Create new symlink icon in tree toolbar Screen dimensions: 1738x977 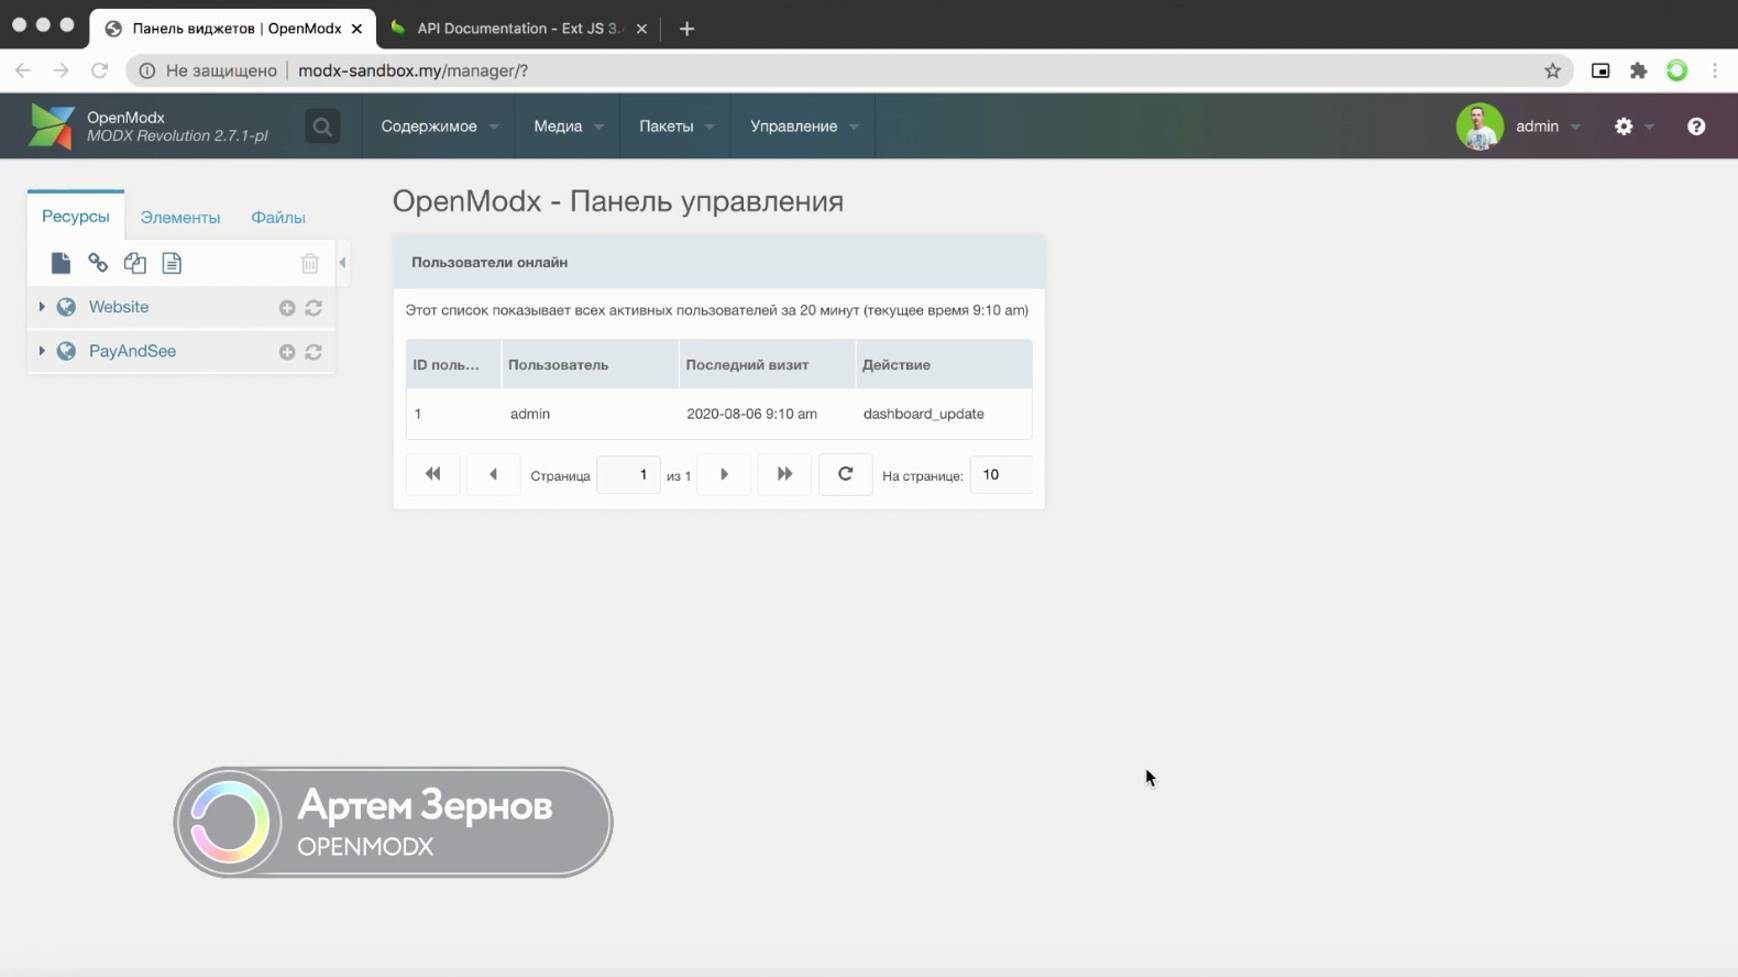pos(135,263)
